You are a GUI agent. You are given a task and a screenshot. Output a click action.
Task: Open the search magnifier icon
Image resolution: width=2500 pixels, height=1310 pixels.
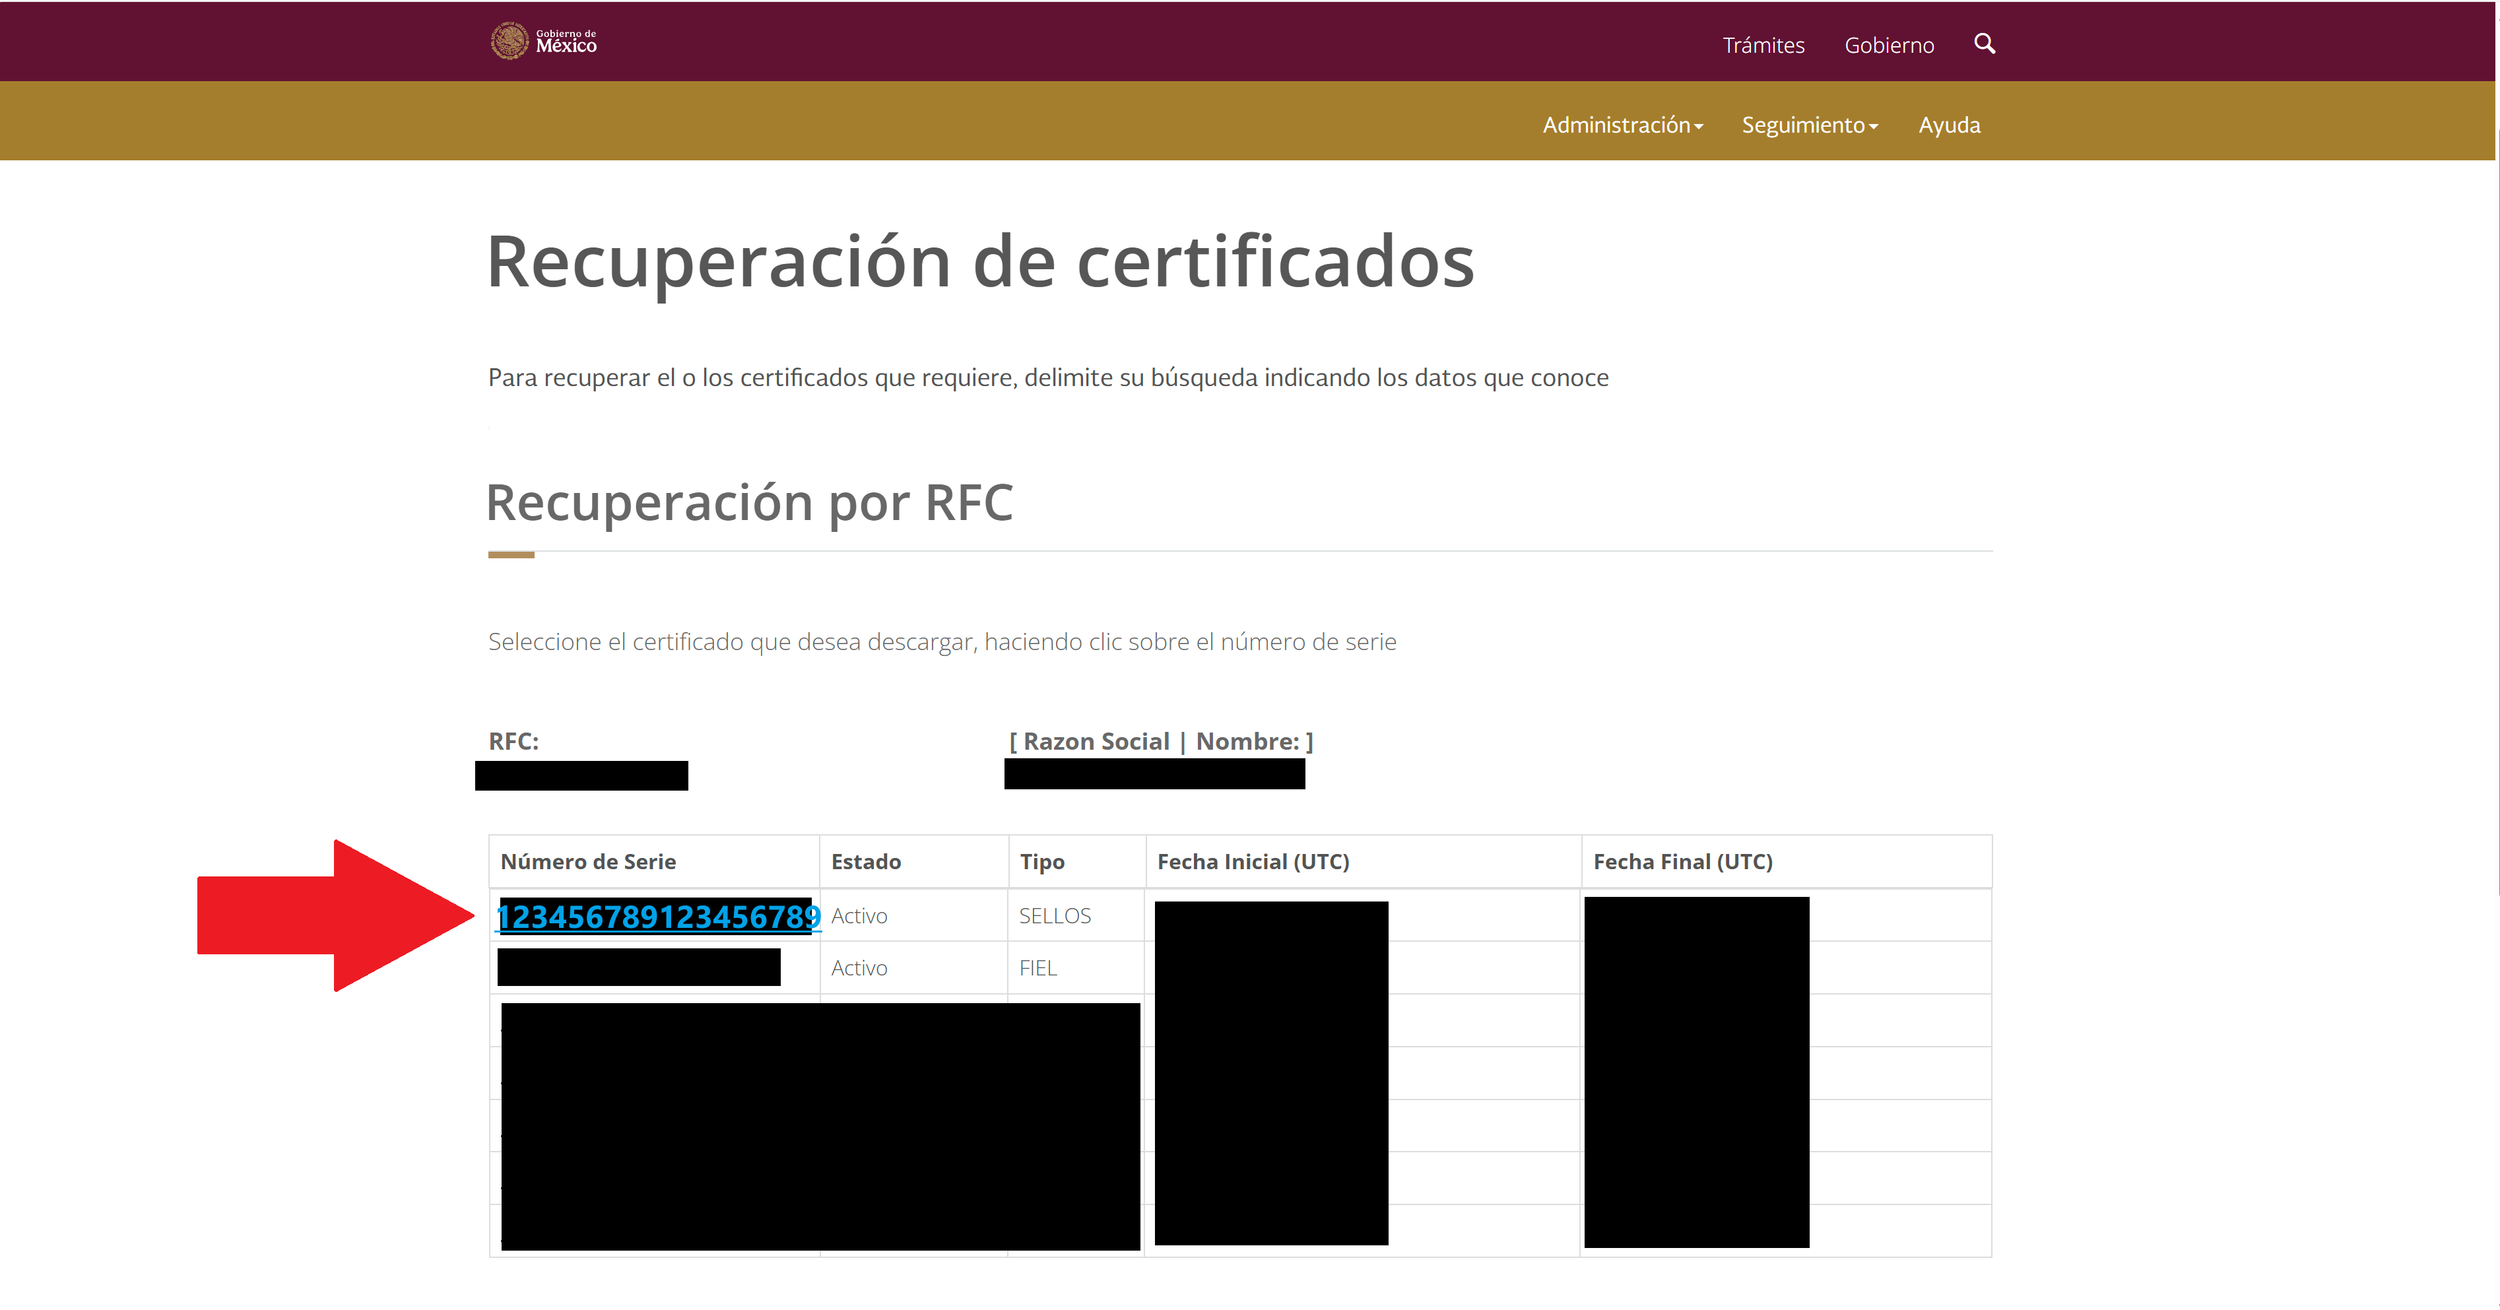(1984, 44)
